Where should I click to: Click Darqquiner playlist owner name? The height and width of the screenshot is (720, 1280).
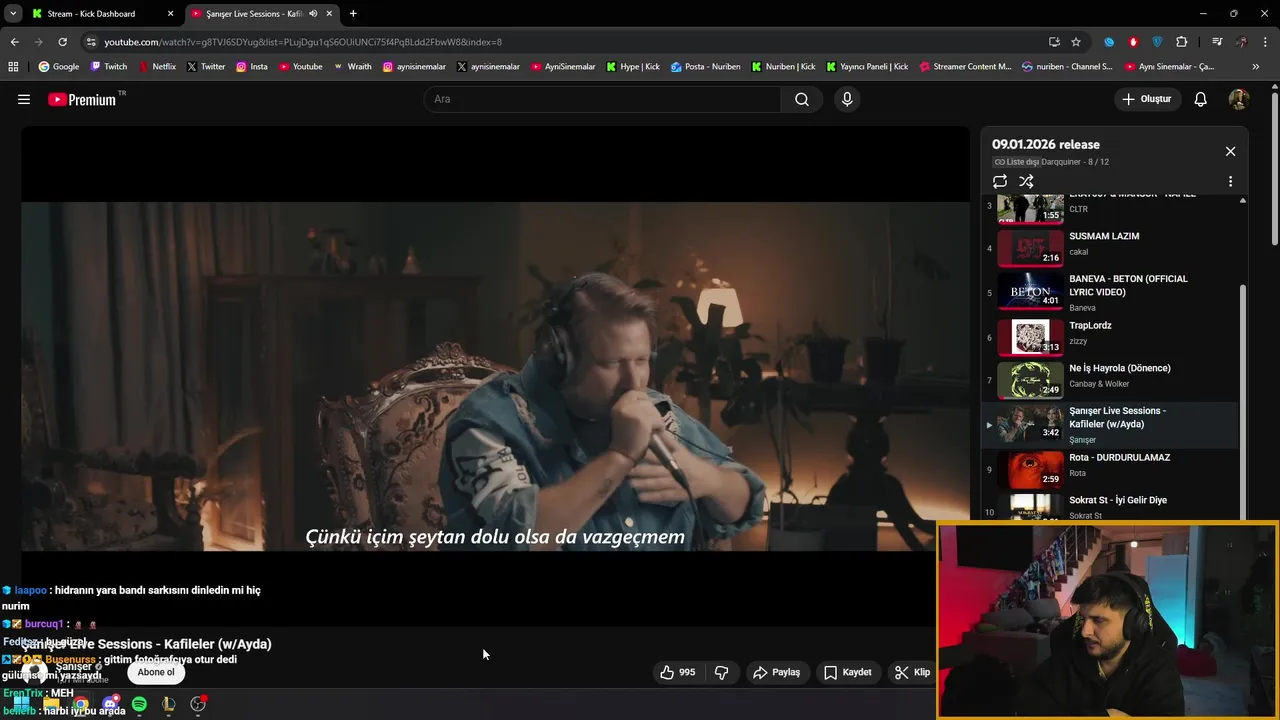pyautogui.click(x=1062, y=162)
